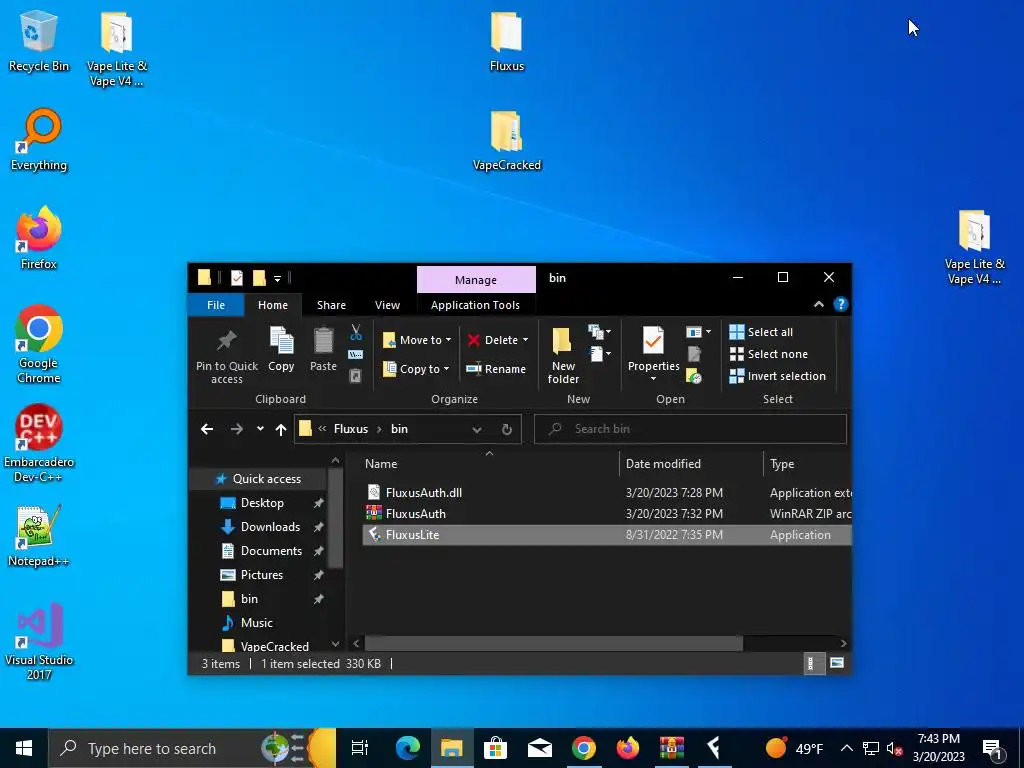This screenshot has height=768, width=1024.
Task: Open the Easy access dropdown
Action: pyautogui.click(x=599, y=354)
